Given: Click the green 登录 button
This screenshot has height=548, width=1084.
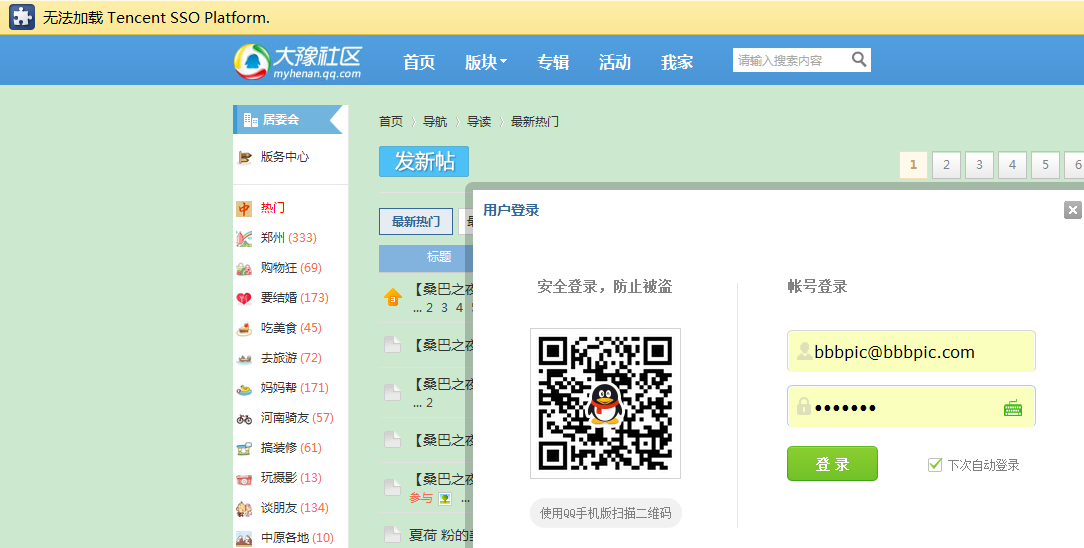Looking at the screenshot, I should (x=832, y=464).
